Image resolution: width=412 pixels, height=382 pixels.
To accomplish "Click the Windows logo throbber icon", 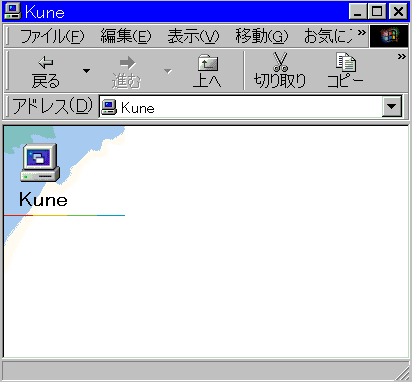I will [389, 36].
